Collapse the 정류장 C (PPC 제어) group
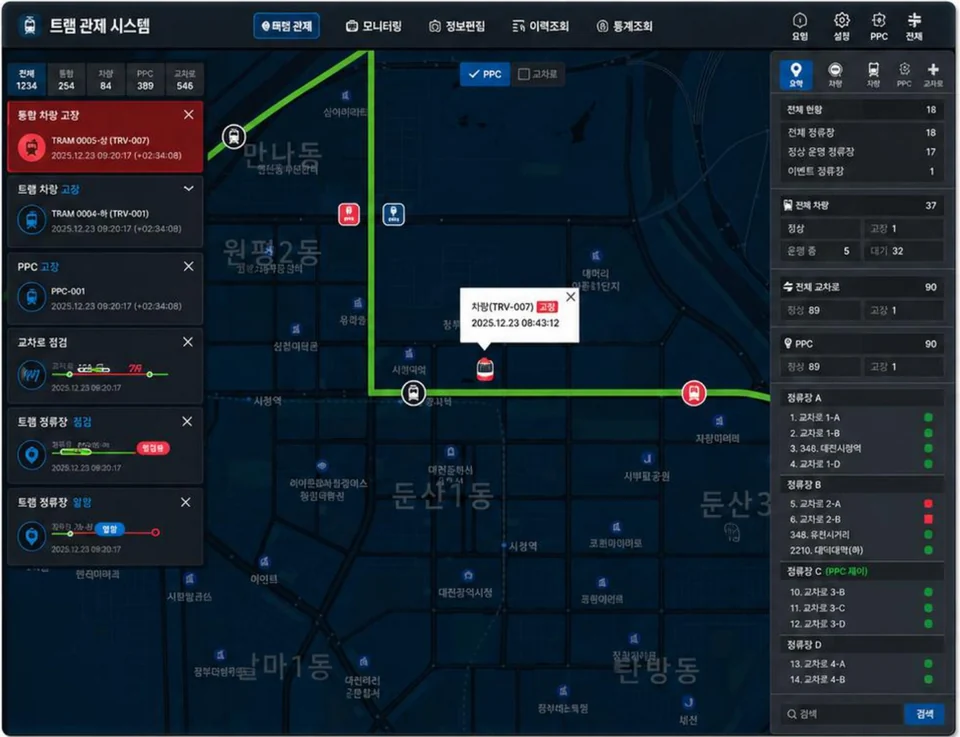The height and width of the screenshot is (737, 960). click(x=862, y=571)
